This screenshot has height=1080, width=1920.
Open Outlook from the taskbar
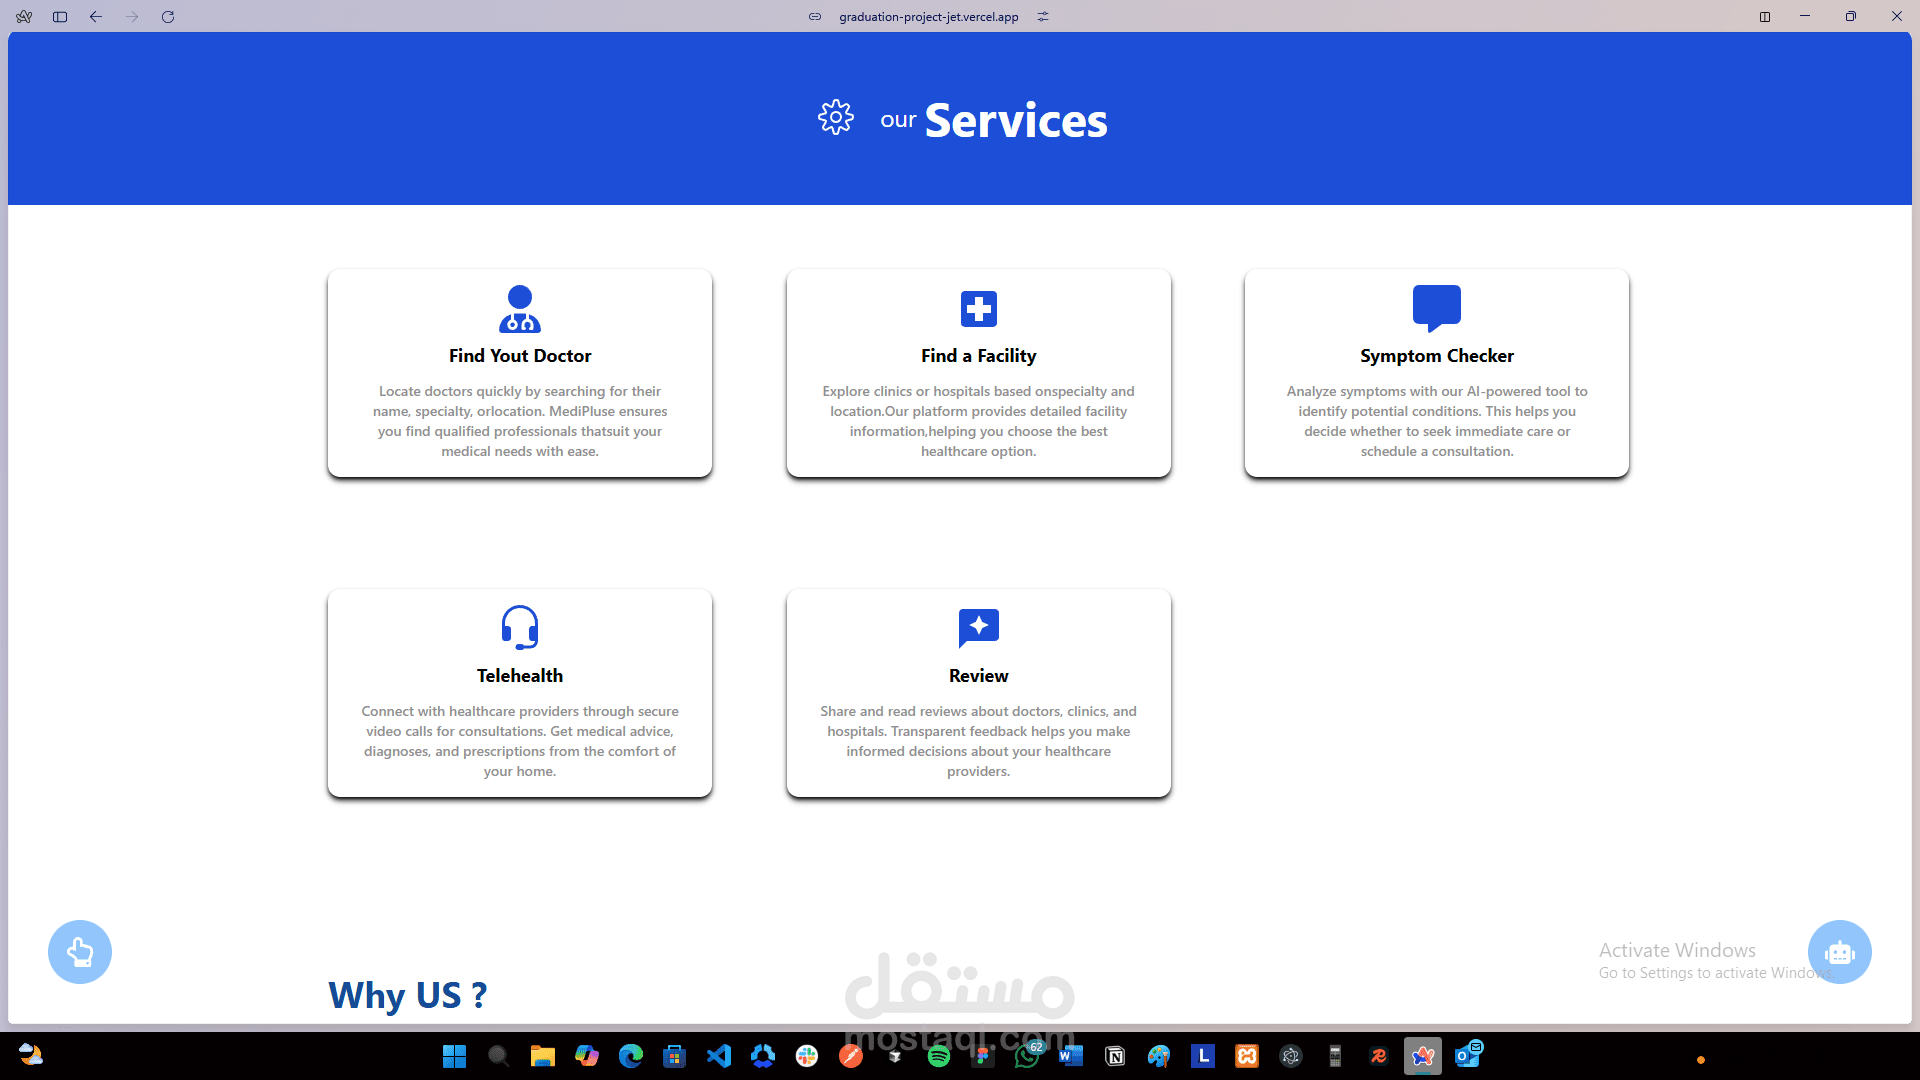(1468, 1055)
